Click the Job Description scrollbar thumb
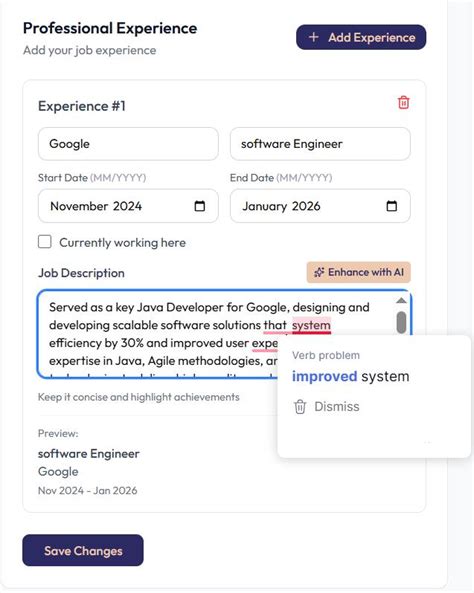Image resolution: width=474 pixels, height=593 pixels. point(401,323)
